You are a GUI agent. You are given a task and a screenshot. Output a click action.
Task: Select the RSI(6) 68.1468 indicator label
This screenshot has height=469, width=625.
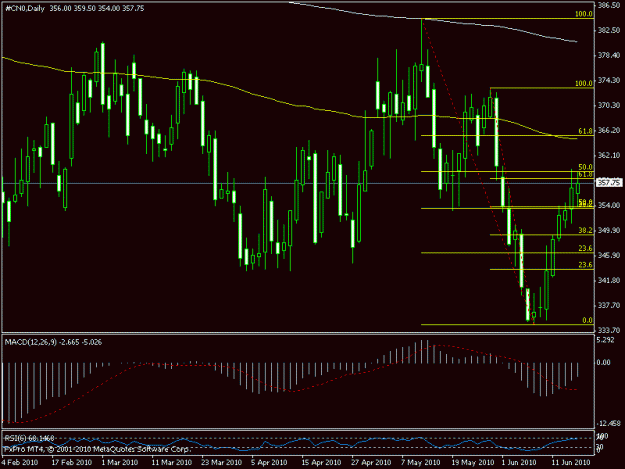tap(29, 438)
